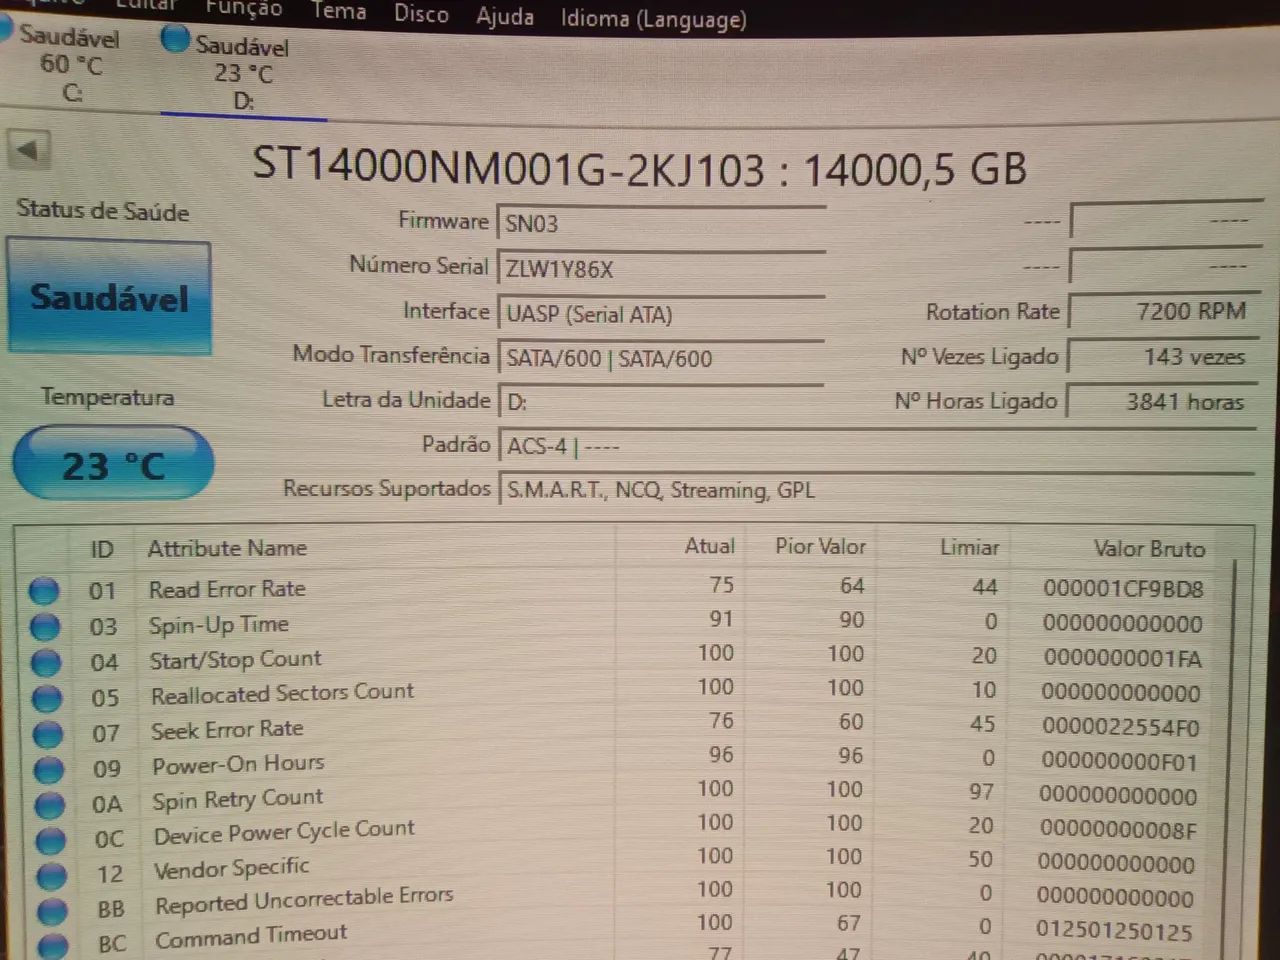Viewport: 1280px width, 960px height.
Task: Click the Rotation Rate 7200 RPM field
Action: pos(1163,312)
